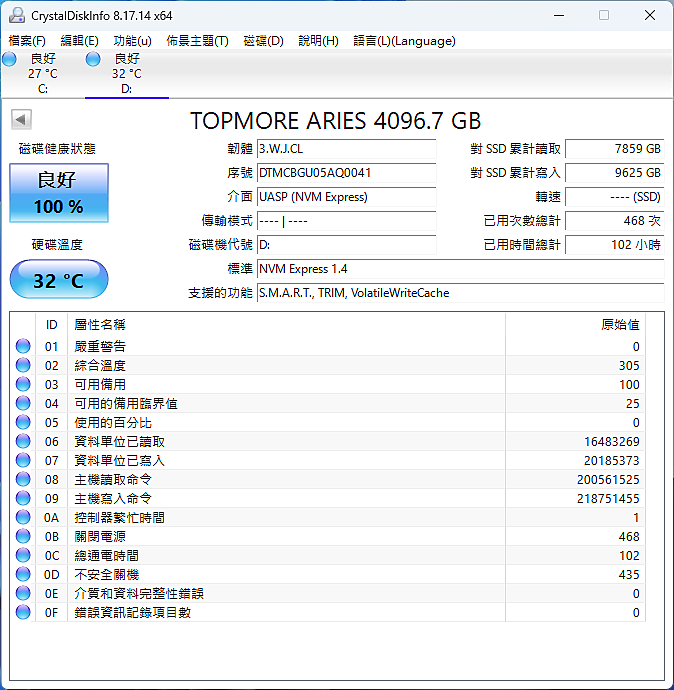The image size is (674, 690).
Task: Click the status orb for attribute 02 綜合溫度
Action: (x=23, y=365)
